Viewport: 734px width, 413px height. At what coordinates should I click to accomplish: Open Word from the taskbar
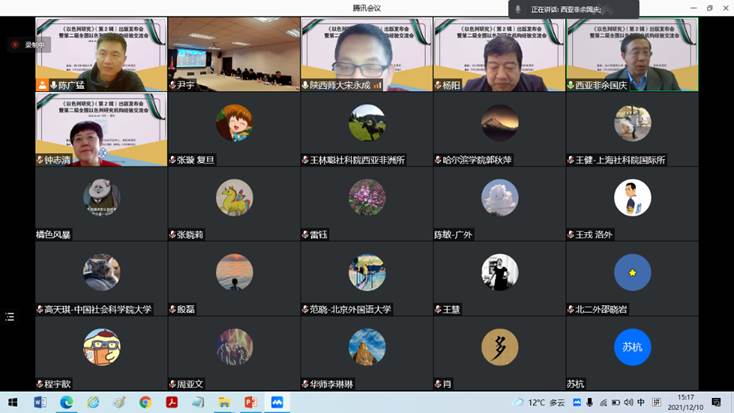pyautogui.click(x=40, y=402)
